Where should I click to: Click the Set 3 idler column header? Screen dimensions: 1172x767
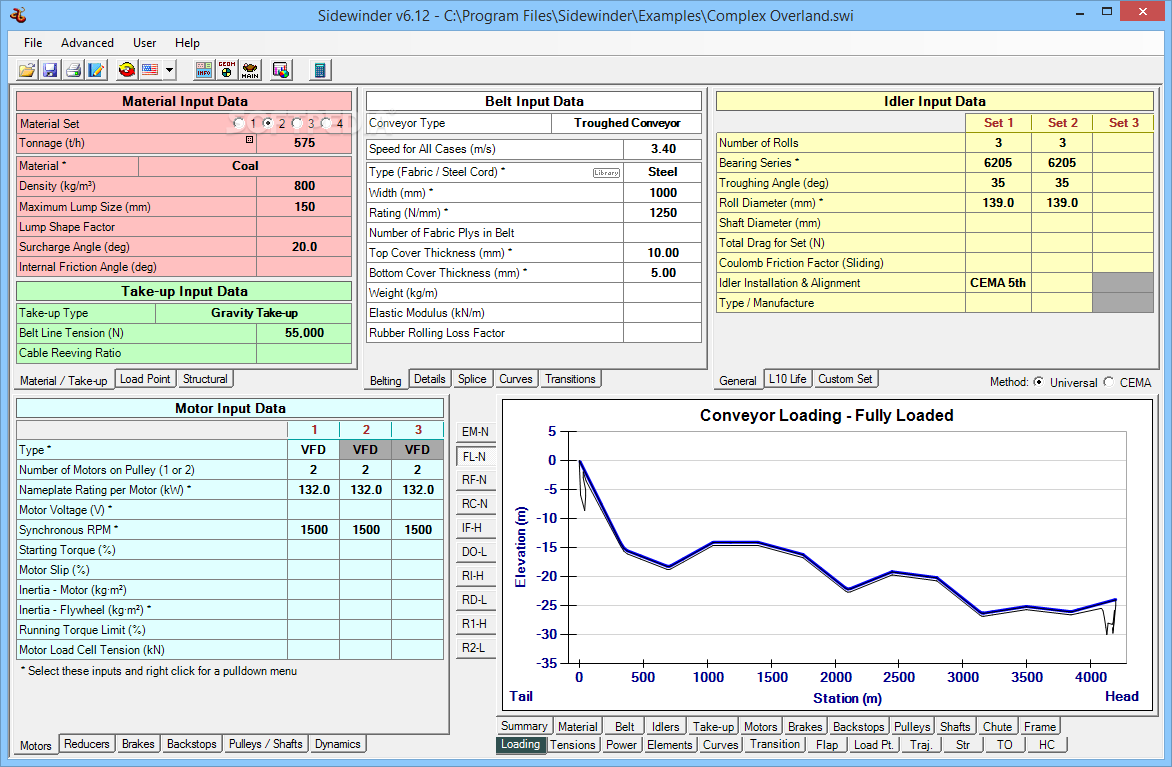tap(1123, 123)
